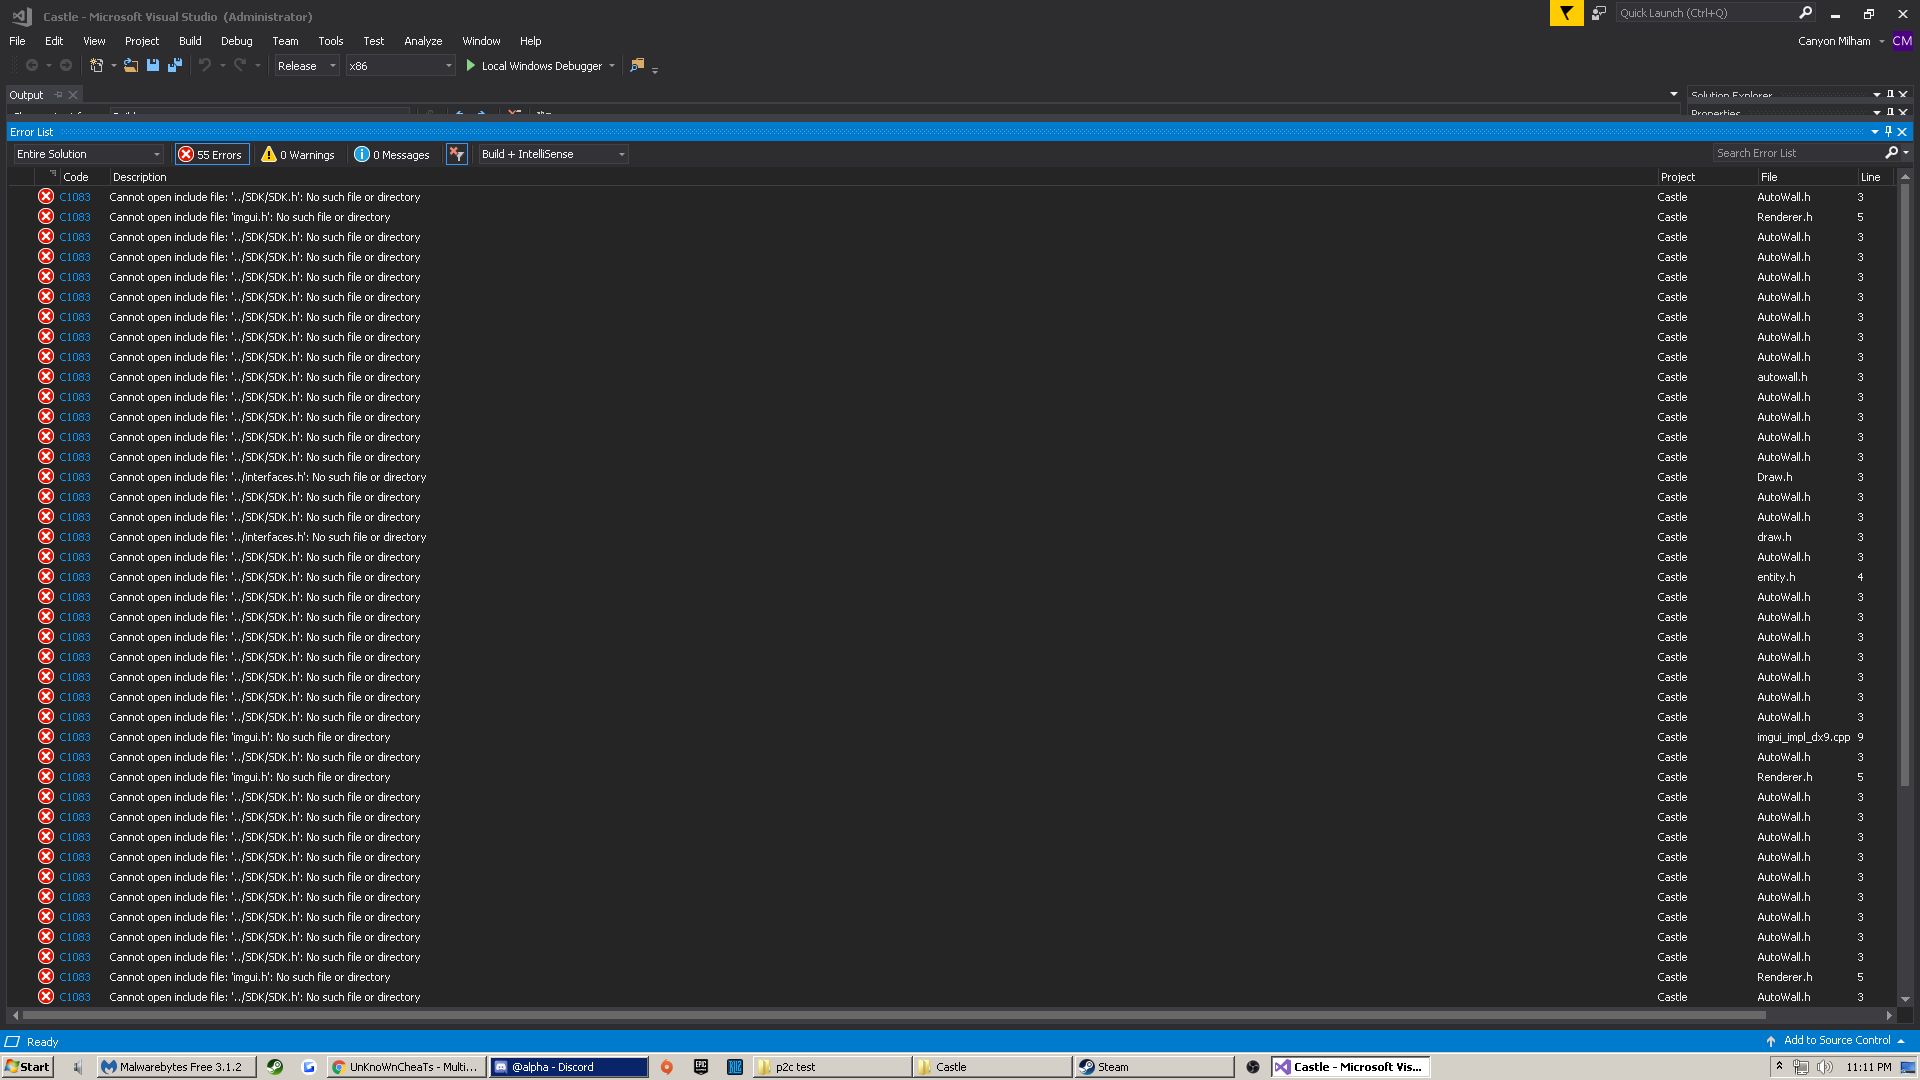Click the build-only errors filter icon
The height and width of the screenshot is (1080, 1920).
pyautogui.click(x=456, y=154)
